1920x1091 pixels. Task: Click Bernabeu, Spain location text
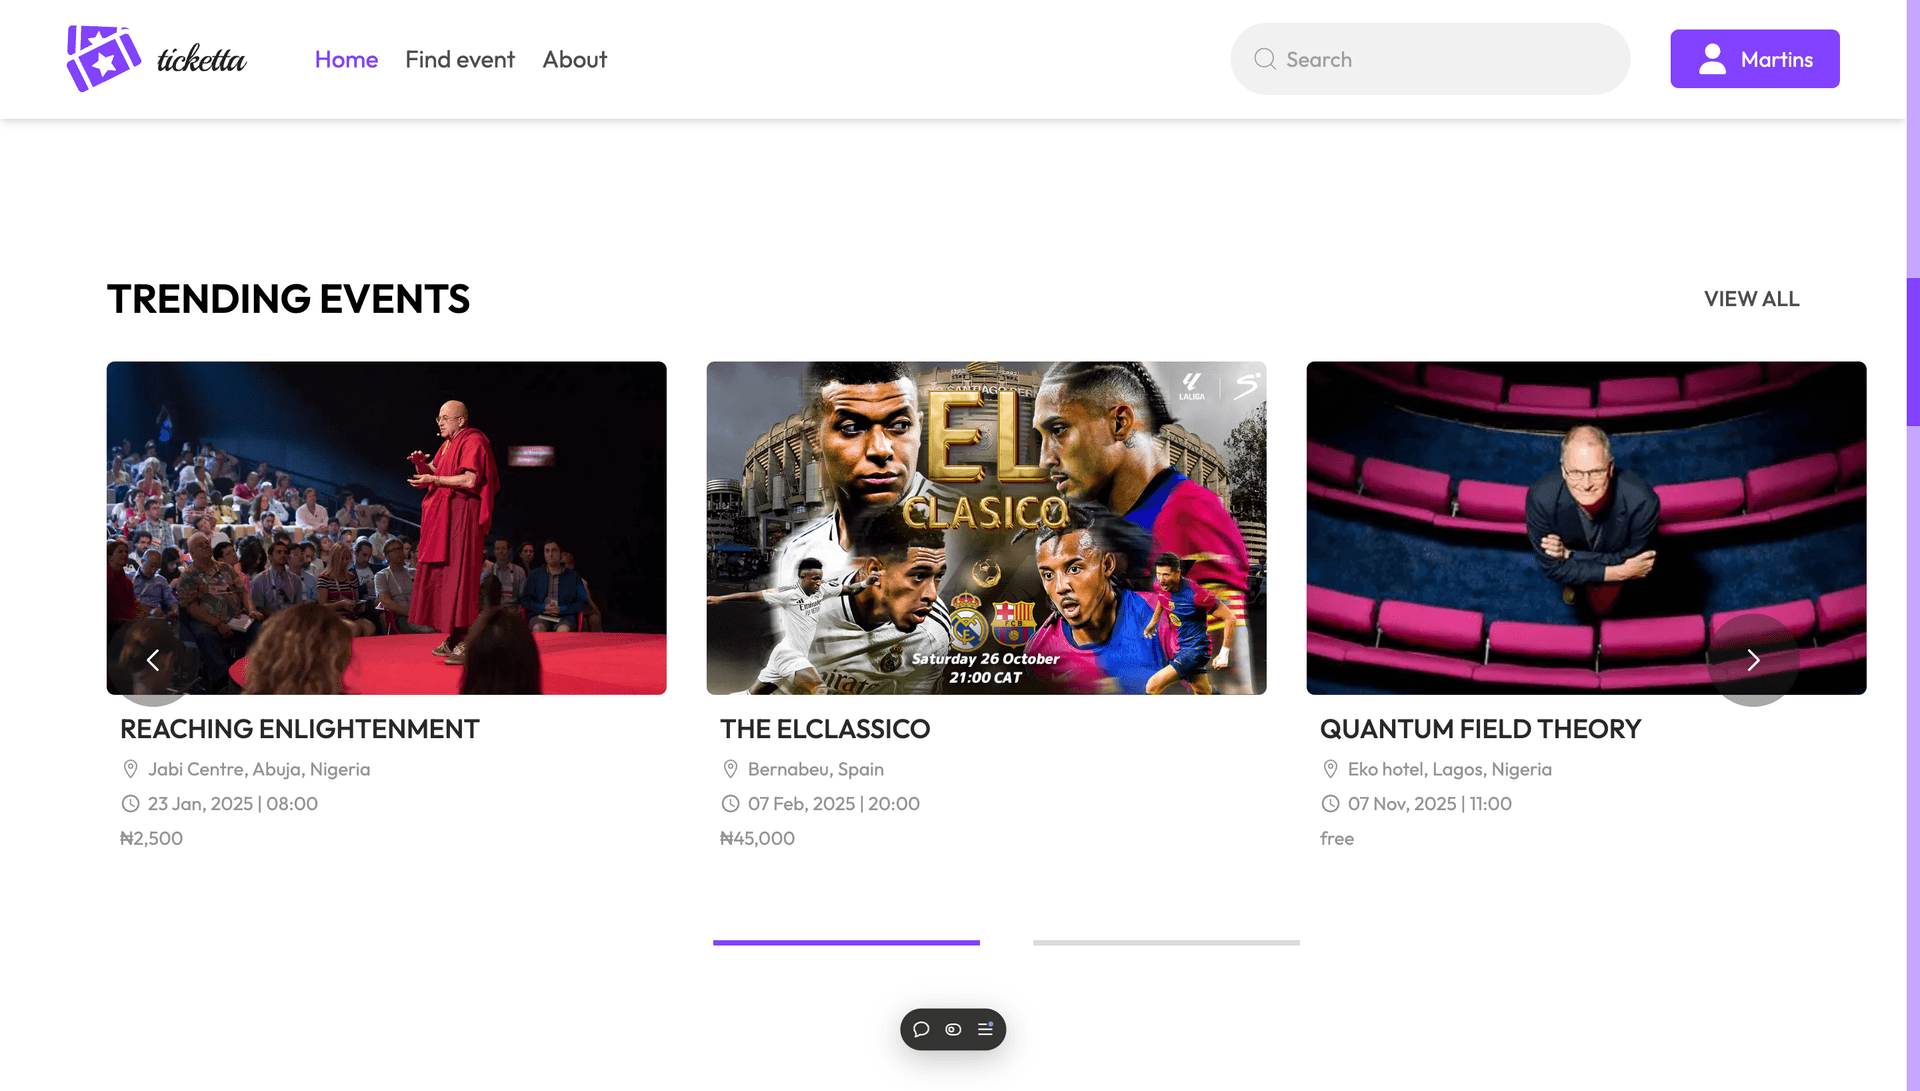click(x=816, y=769)
